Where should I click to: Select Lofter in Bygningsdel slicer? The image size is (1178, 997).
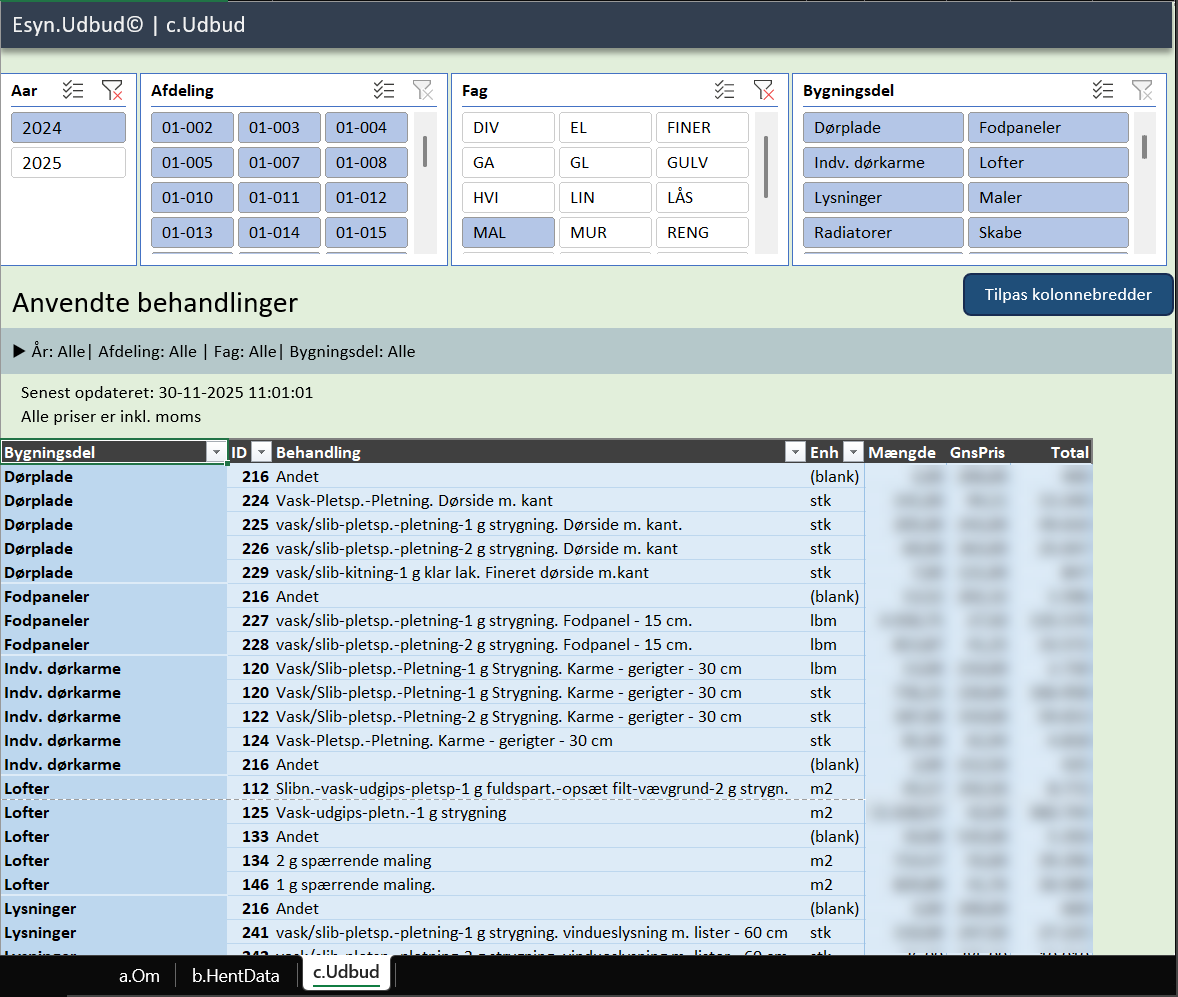pyautogui.click(x=1048, y=162)
